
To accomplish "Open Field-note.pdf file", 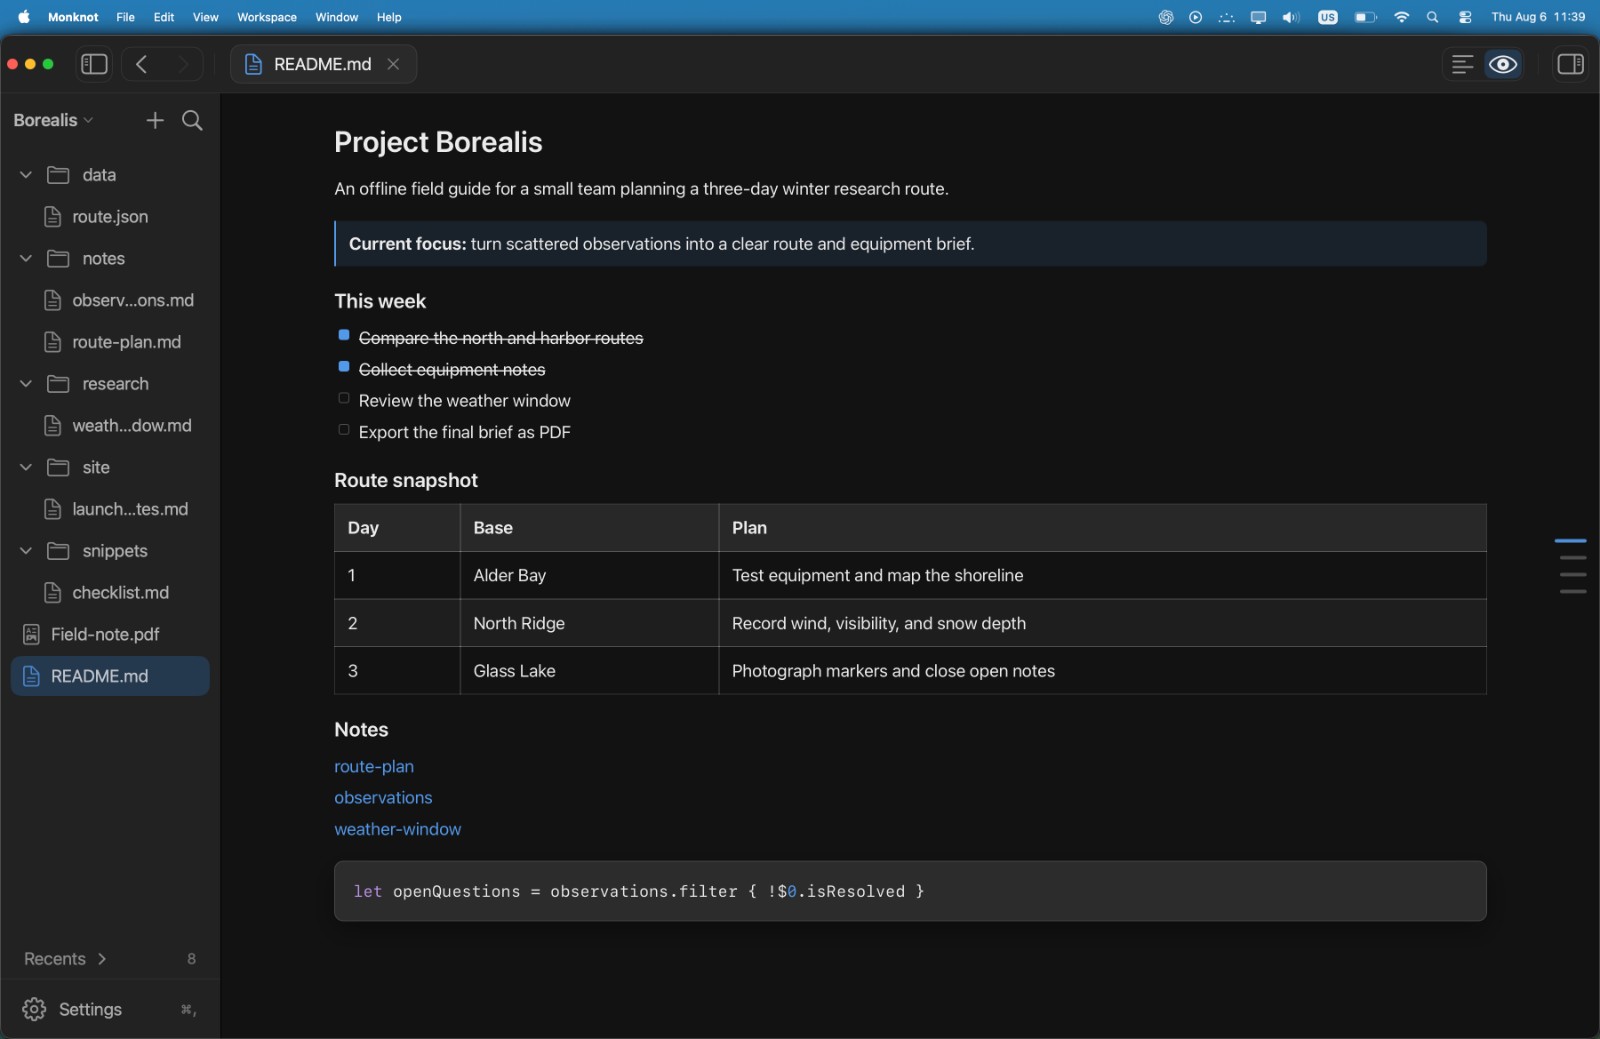I will [110, 634].
